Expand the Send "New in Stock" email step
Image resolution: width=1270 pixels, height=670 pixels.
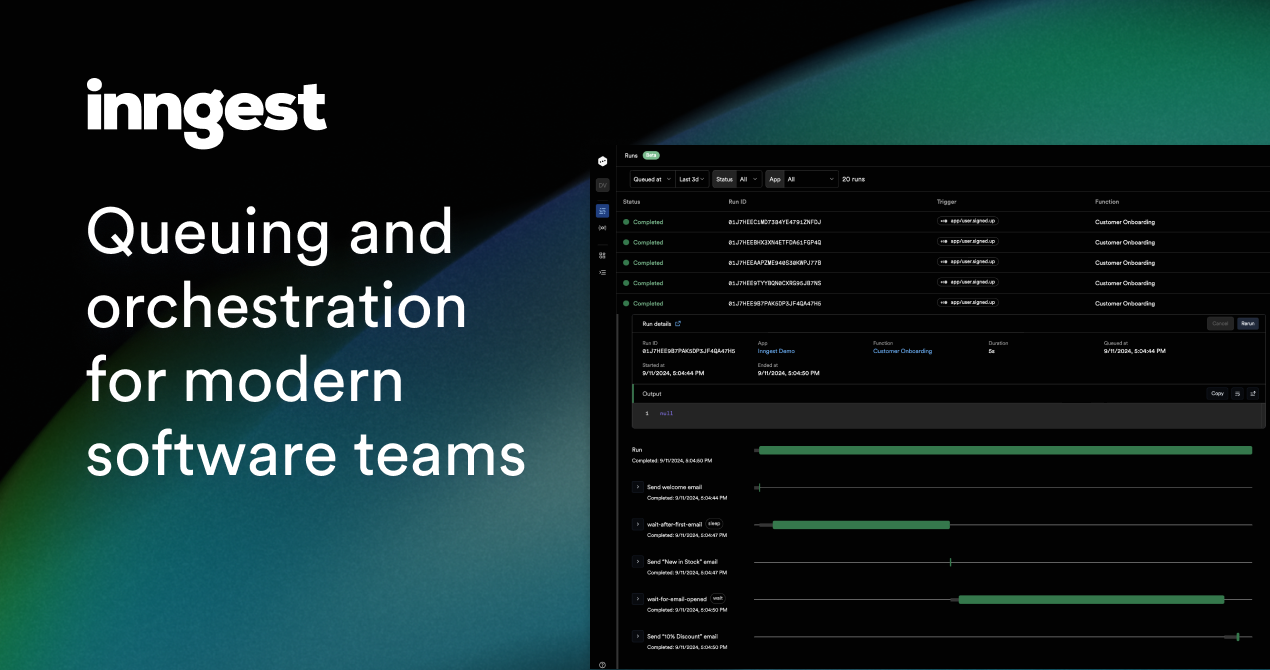pos(637,561)
